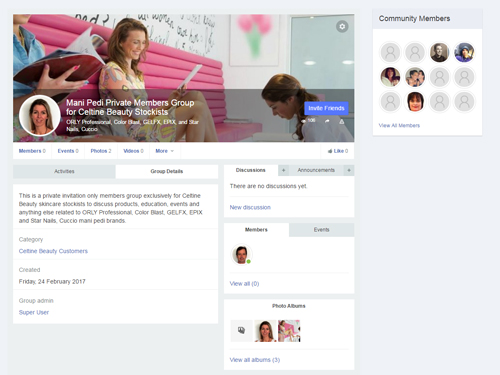Click the Like thumbs-up icon
Screen dimensions: 500x375
click(330, 151)
